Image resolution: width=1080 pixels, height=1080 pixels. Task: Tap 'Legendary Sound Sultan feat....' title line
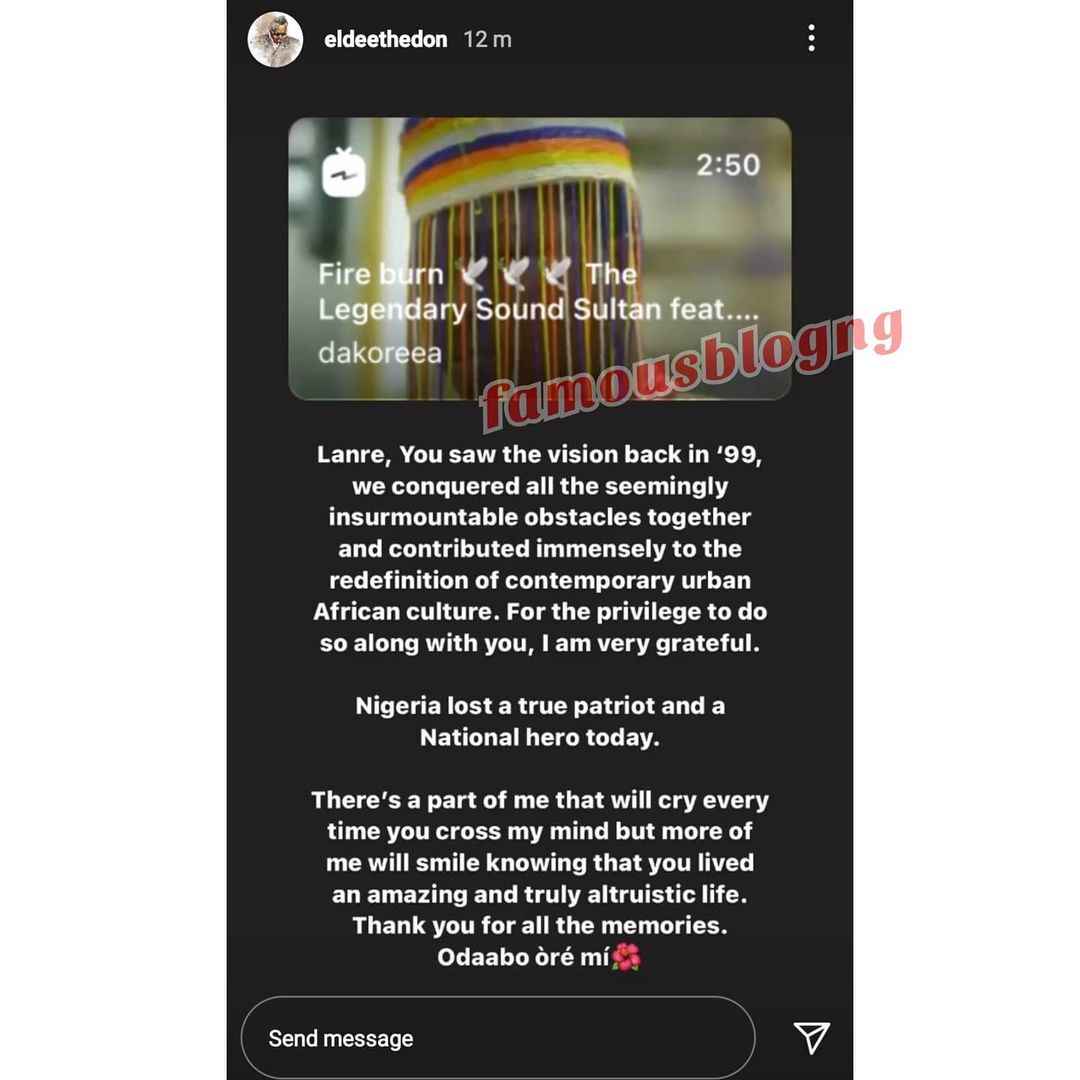pos(538,309)
